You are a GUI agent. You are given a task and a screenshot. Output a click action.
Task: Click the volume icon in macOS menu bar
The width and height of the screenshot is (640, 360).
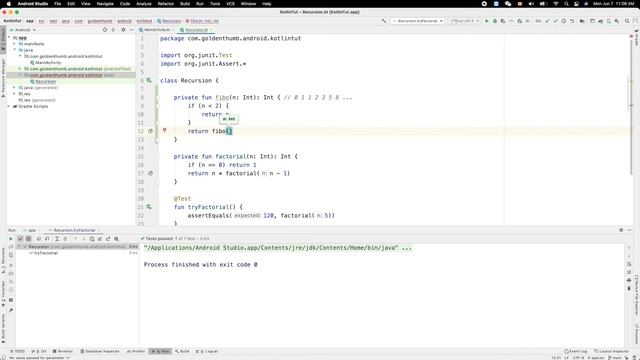(x=531, y=4)
